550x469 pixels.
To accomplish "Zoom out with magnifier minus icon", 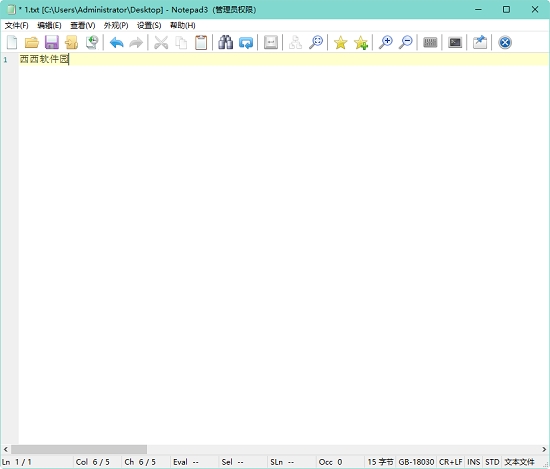I will pos(406,42).
